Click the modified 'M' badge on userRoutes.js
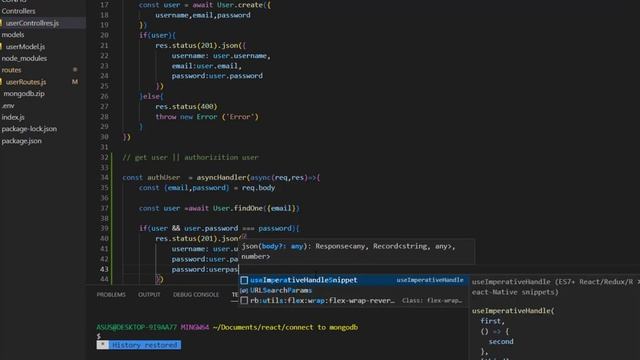640x360 pixels. [75, 82]
